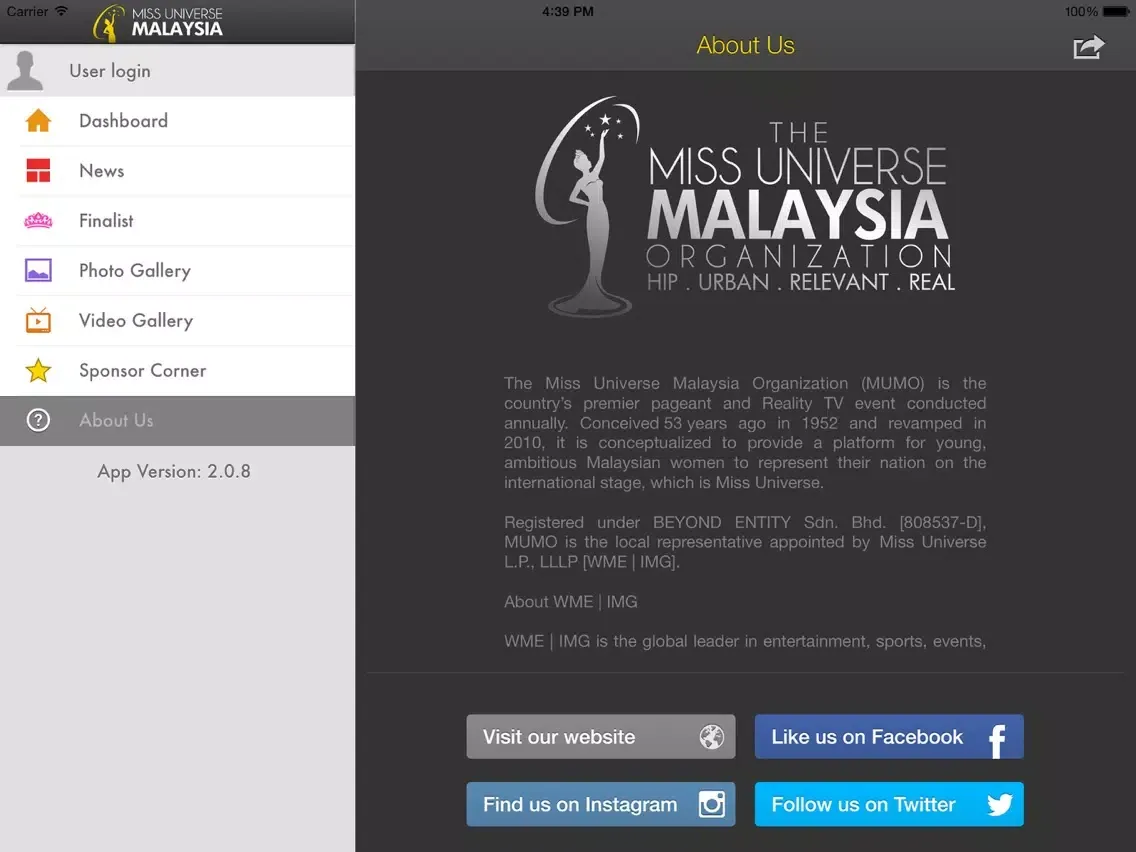This screenshot has width=1136, height=852.
Task: Open the User login row
Action: [178, 70]
